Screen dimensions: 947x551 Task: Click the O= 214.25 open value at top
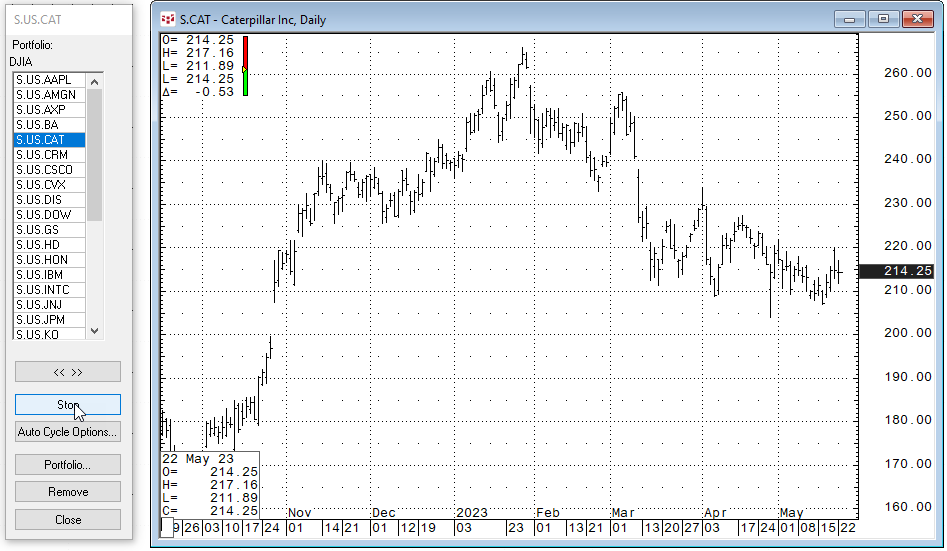point(197,40)
